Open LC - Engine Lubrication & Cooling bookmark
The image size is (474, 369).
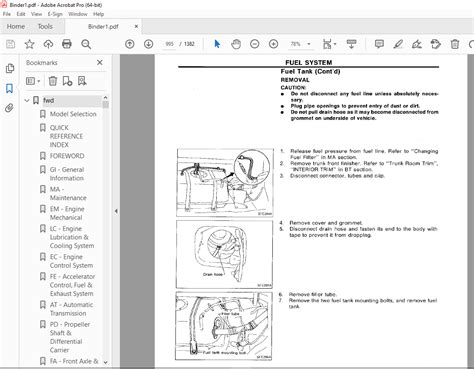click(x=72, y=237)
